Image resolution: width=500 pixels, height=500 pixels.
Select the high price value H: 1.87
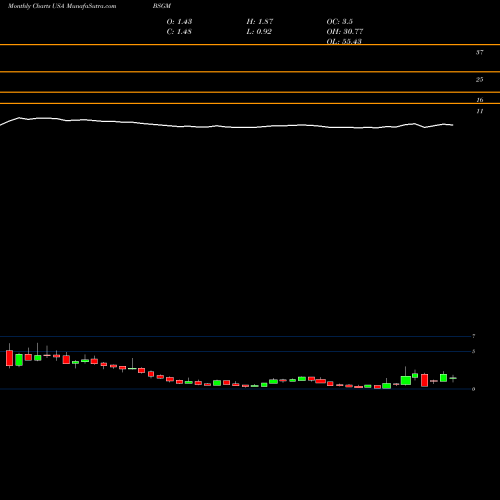tap(260, 21)
